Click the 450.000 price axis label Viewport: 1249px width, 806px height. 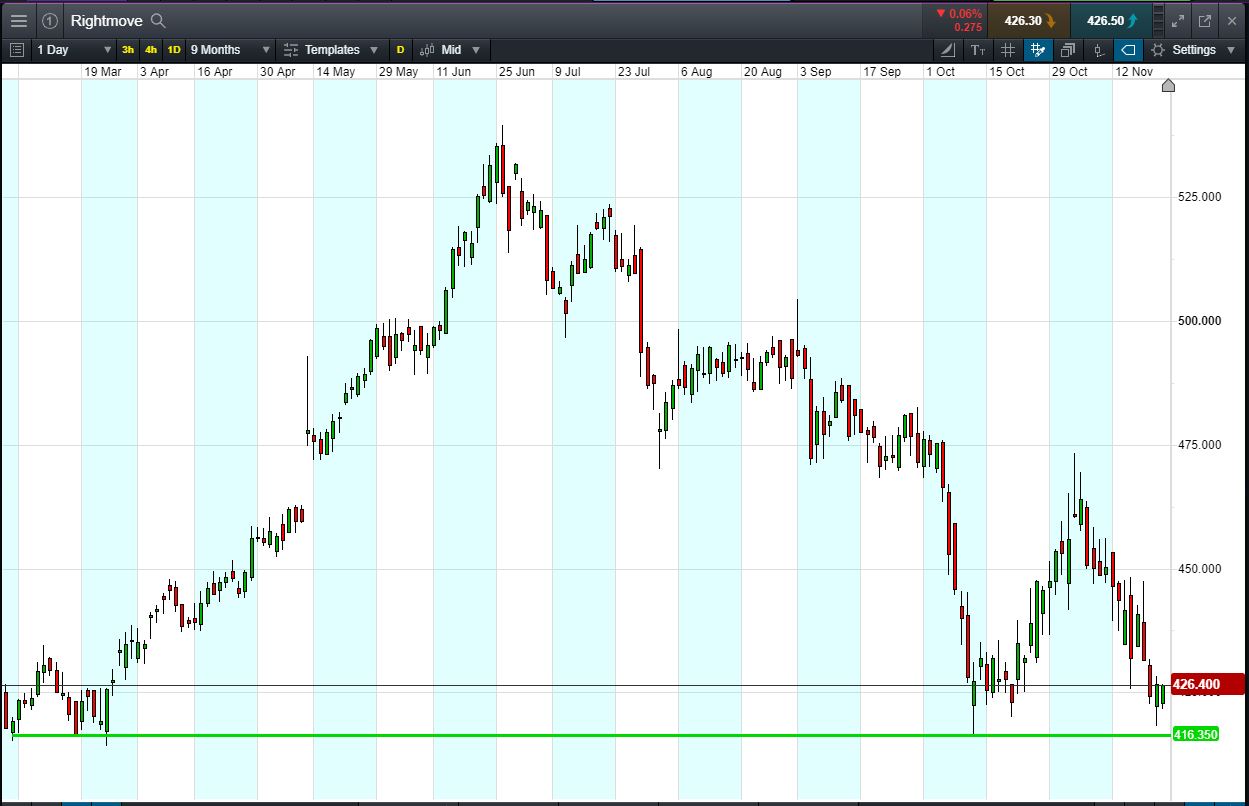(x=1200, y=568)
